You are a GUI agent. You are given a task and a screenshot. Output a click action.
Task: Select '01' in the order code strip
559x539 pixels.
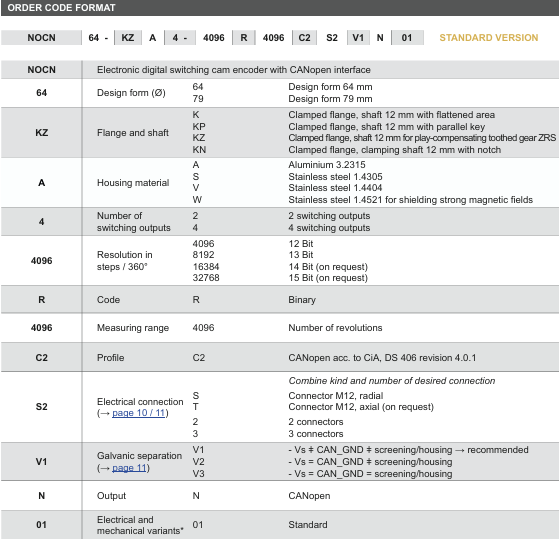(407, 38)
